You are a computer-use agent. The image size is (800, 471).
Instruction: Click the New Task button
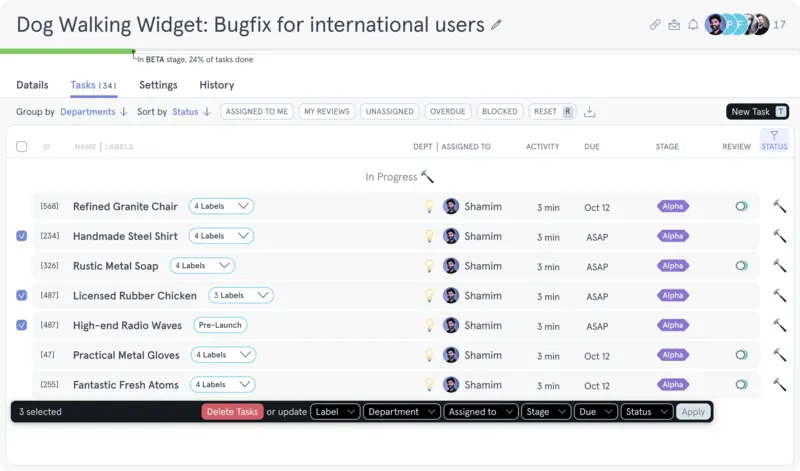tap(757, 111)
